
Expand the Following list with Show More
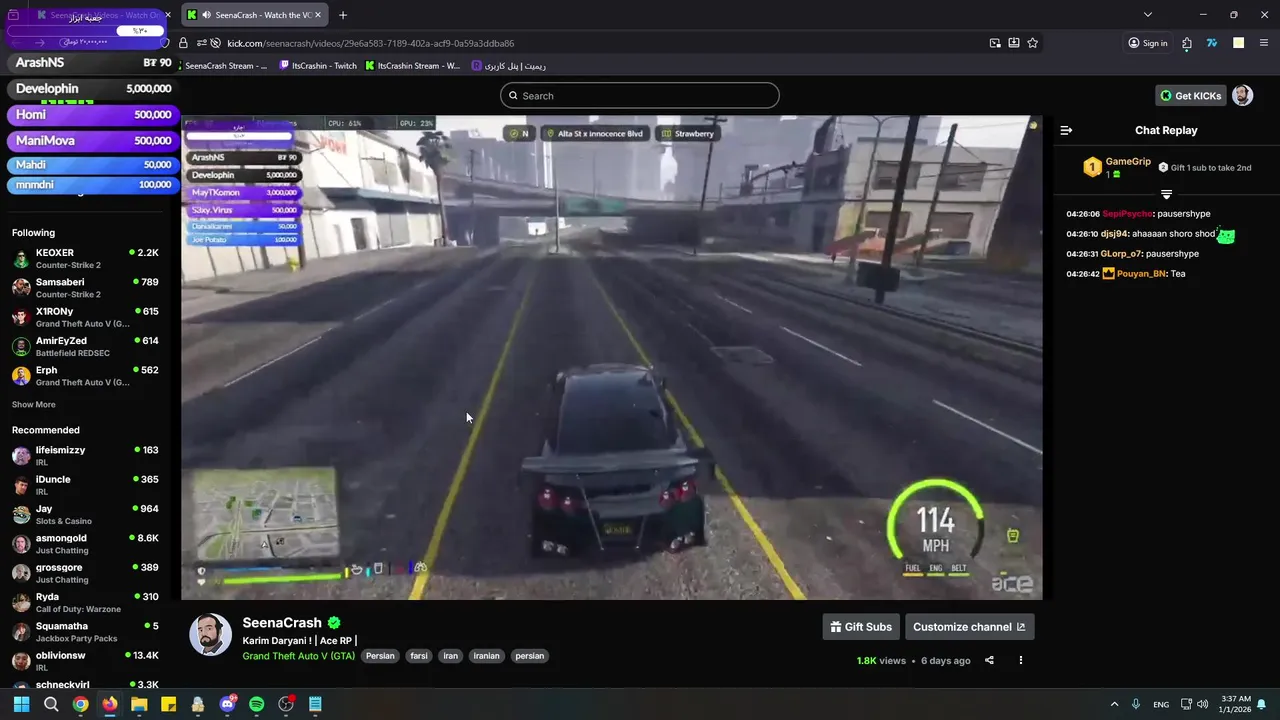coord(34,405)
